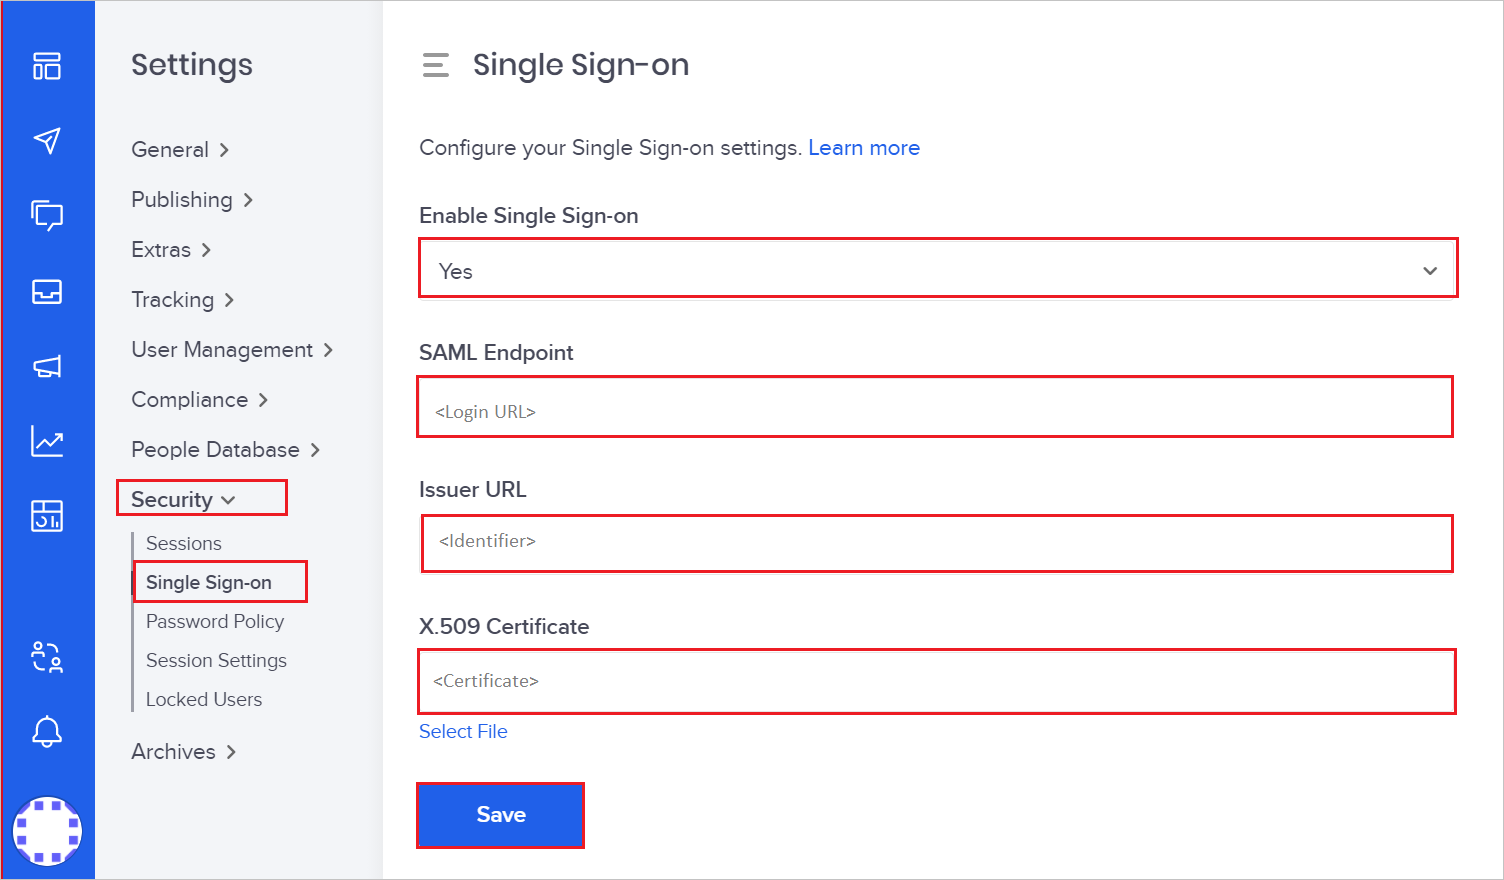This screenshot has height=880, width=1504.
Task: Open the Enable Single Sign-on dropdown
Action: (x=937, y=270)
